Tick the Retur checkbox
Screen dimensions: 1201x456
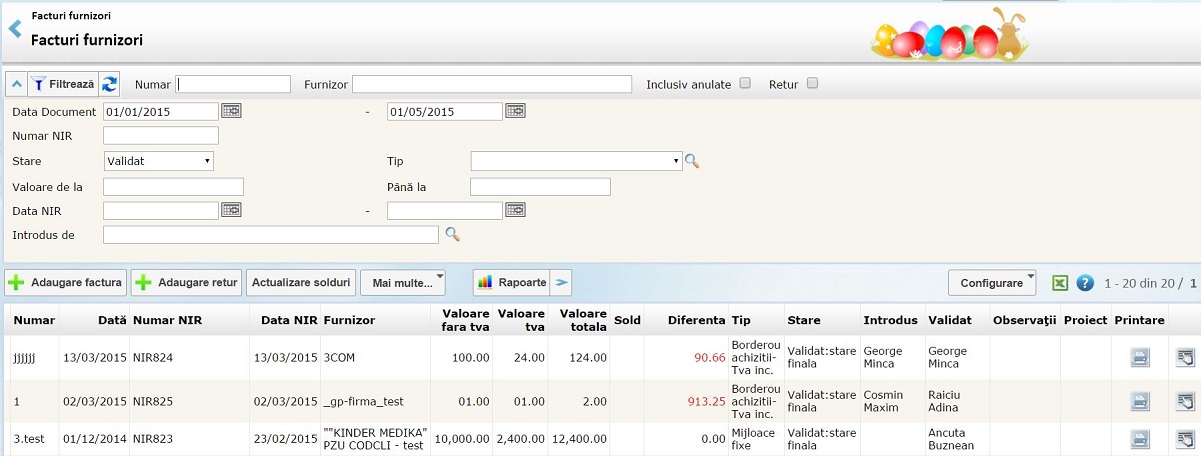[812, 84]
